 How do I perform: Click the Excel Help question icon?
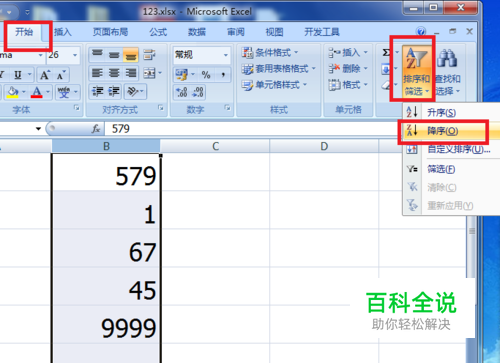tap(421, 32)
